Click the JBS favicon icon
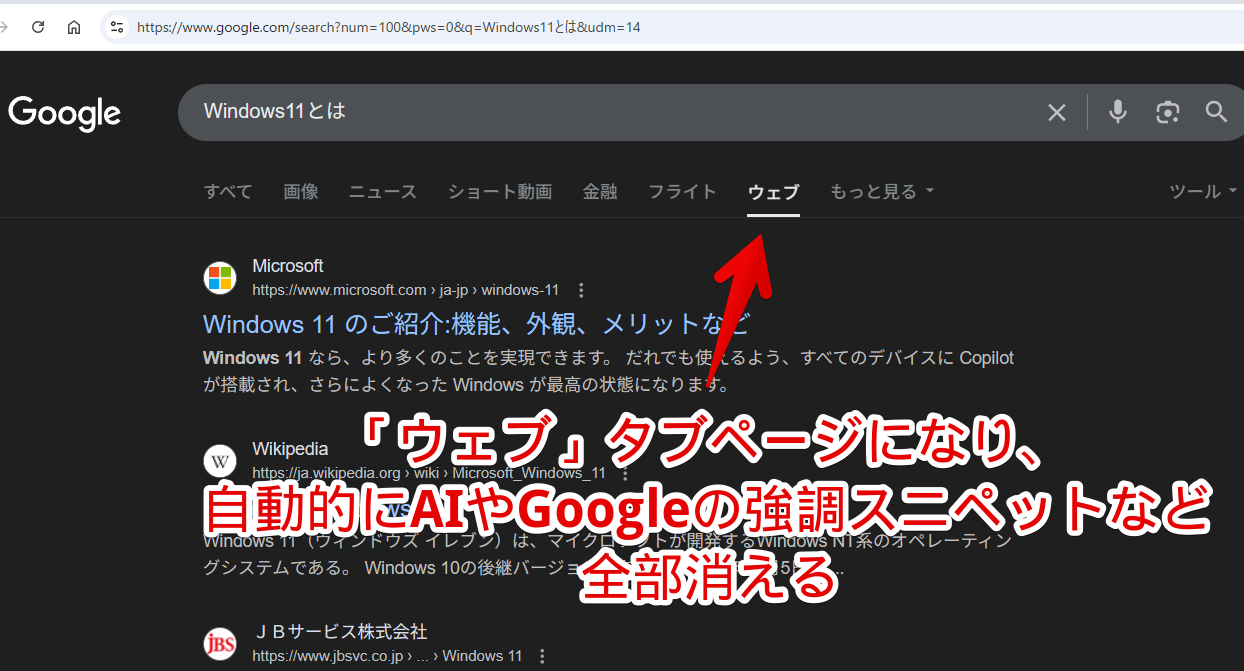The image size is (1244, 671). point(220,643)
